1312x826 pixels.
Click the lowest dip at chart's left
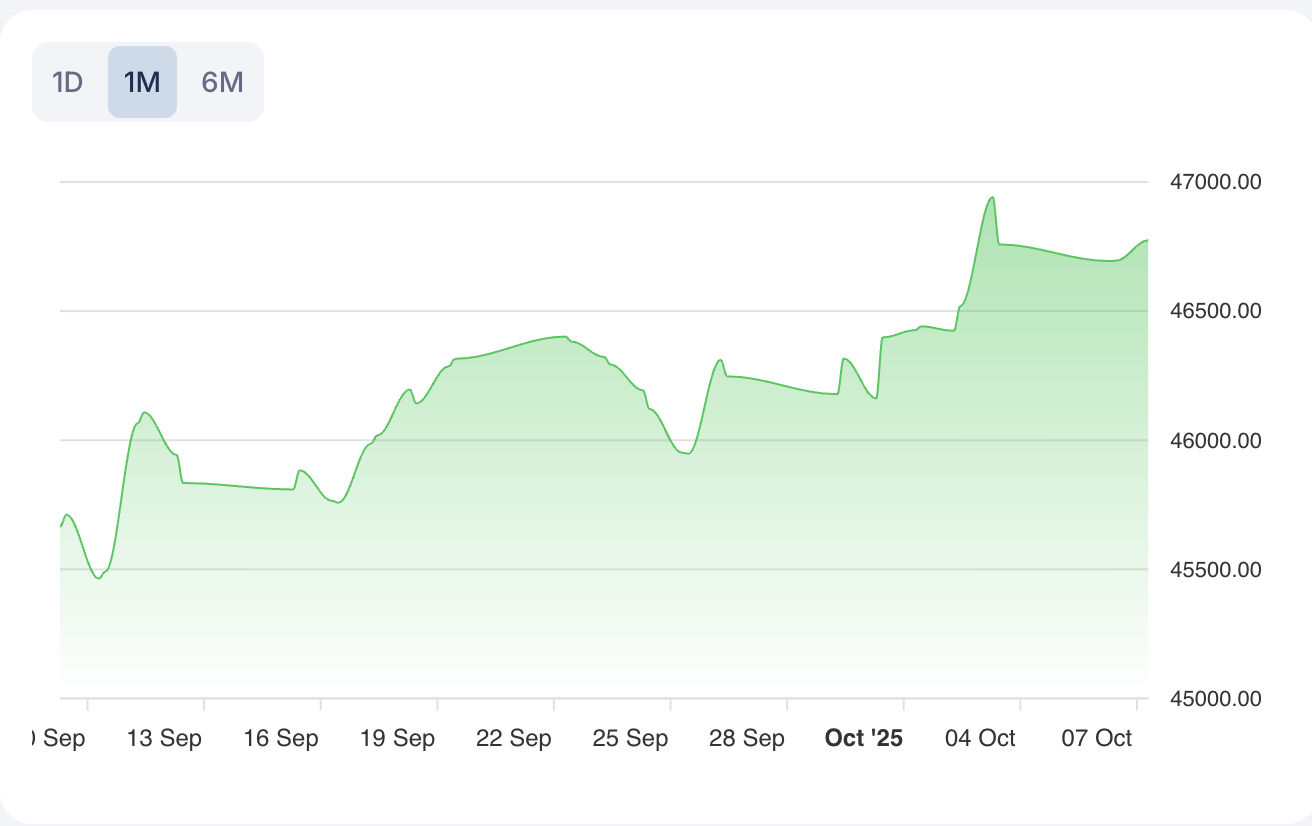click(x=98, y=578)
